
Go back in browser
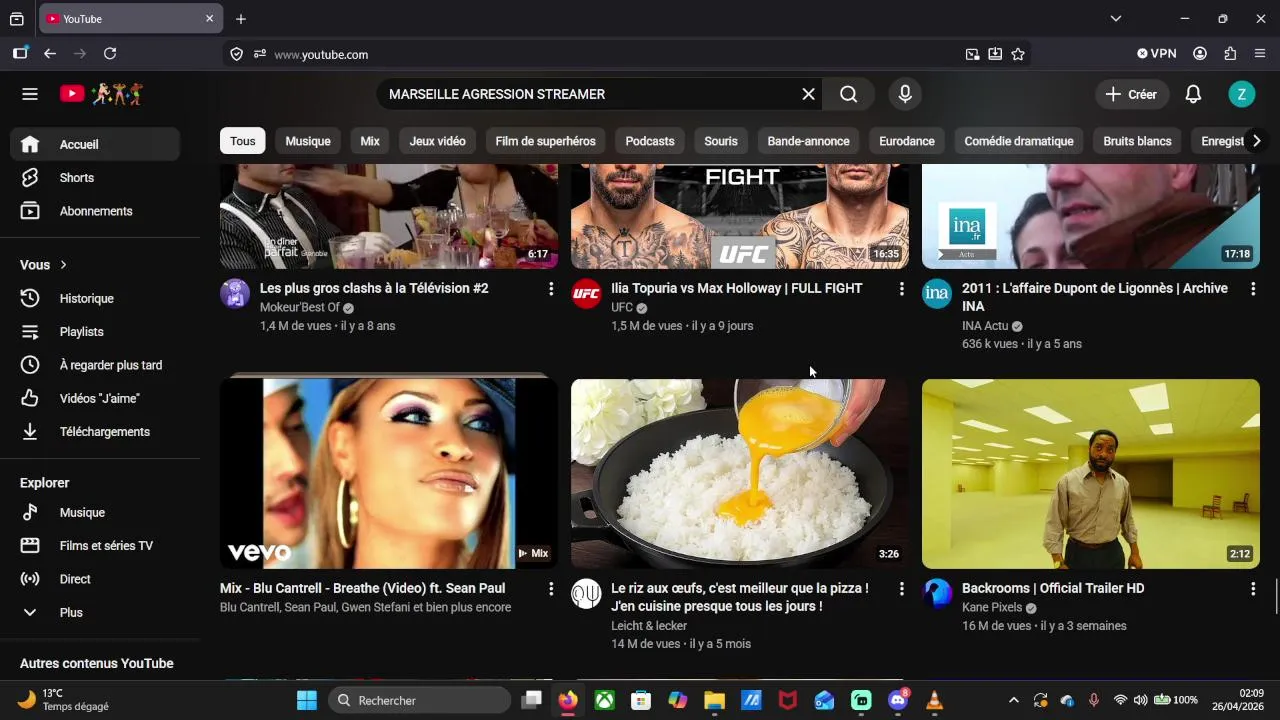[x=50, y=54]
